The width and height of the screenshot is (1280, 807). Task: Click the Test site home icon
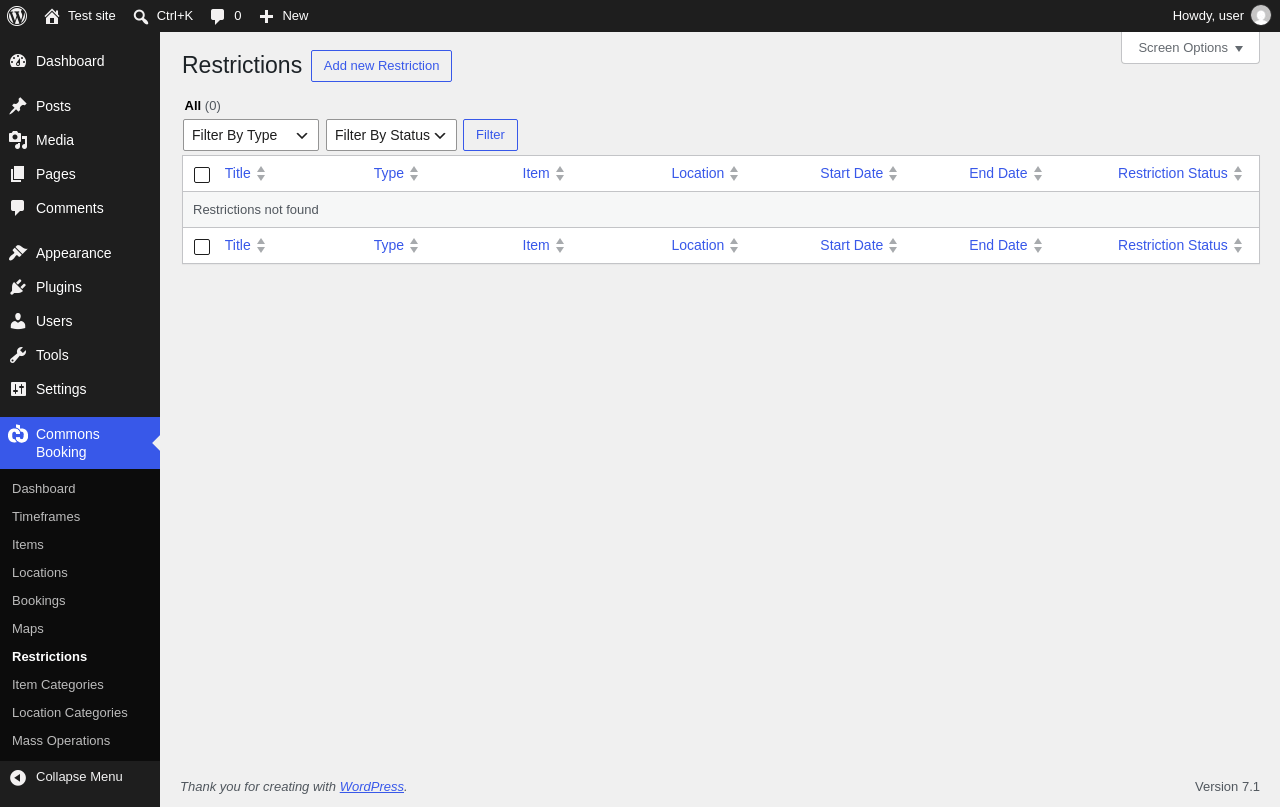tap(52, 16)
